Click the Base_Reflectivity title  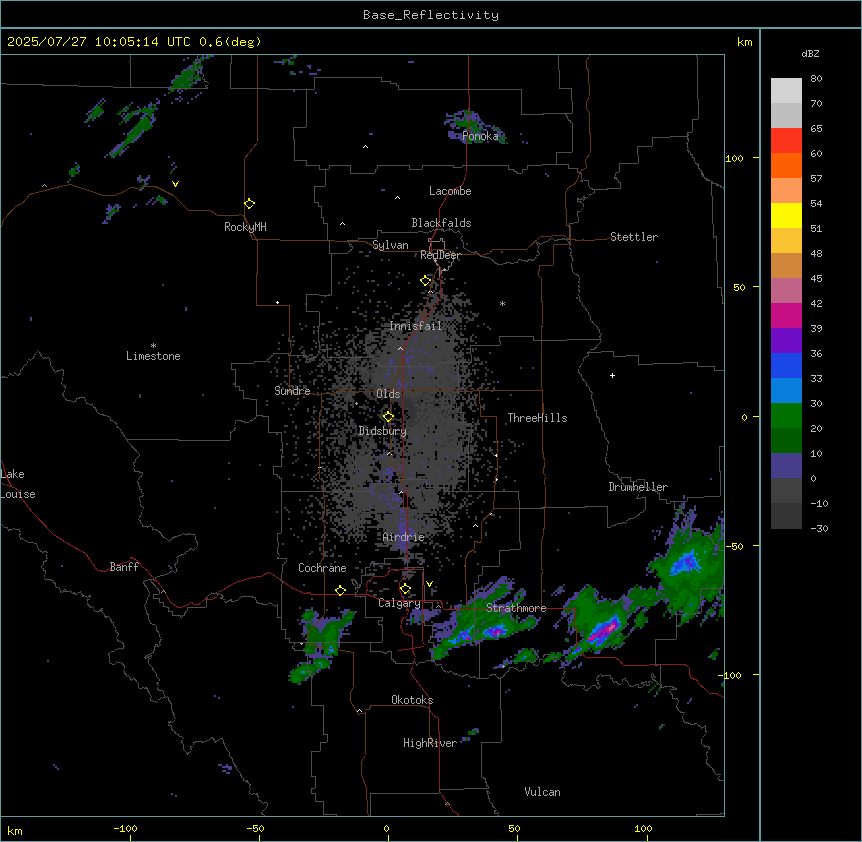tap(431, 15)
